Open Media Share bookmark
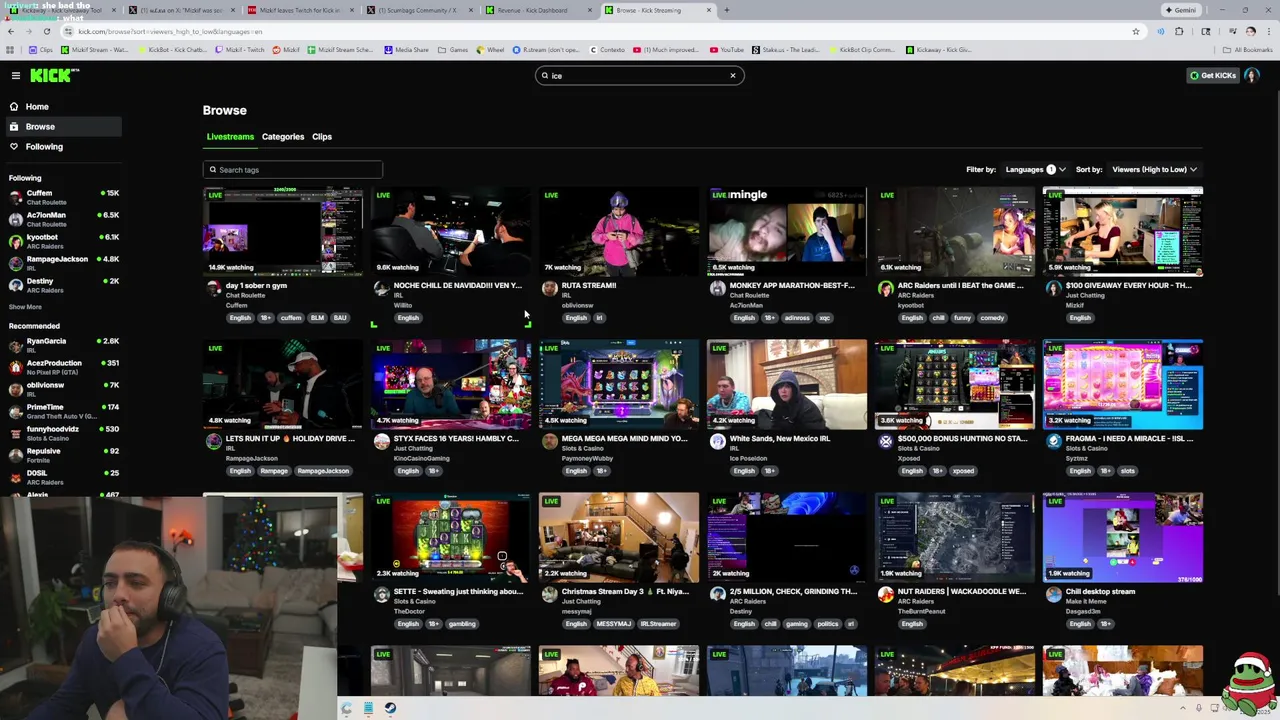The image size is (1280, 720). 407,50
